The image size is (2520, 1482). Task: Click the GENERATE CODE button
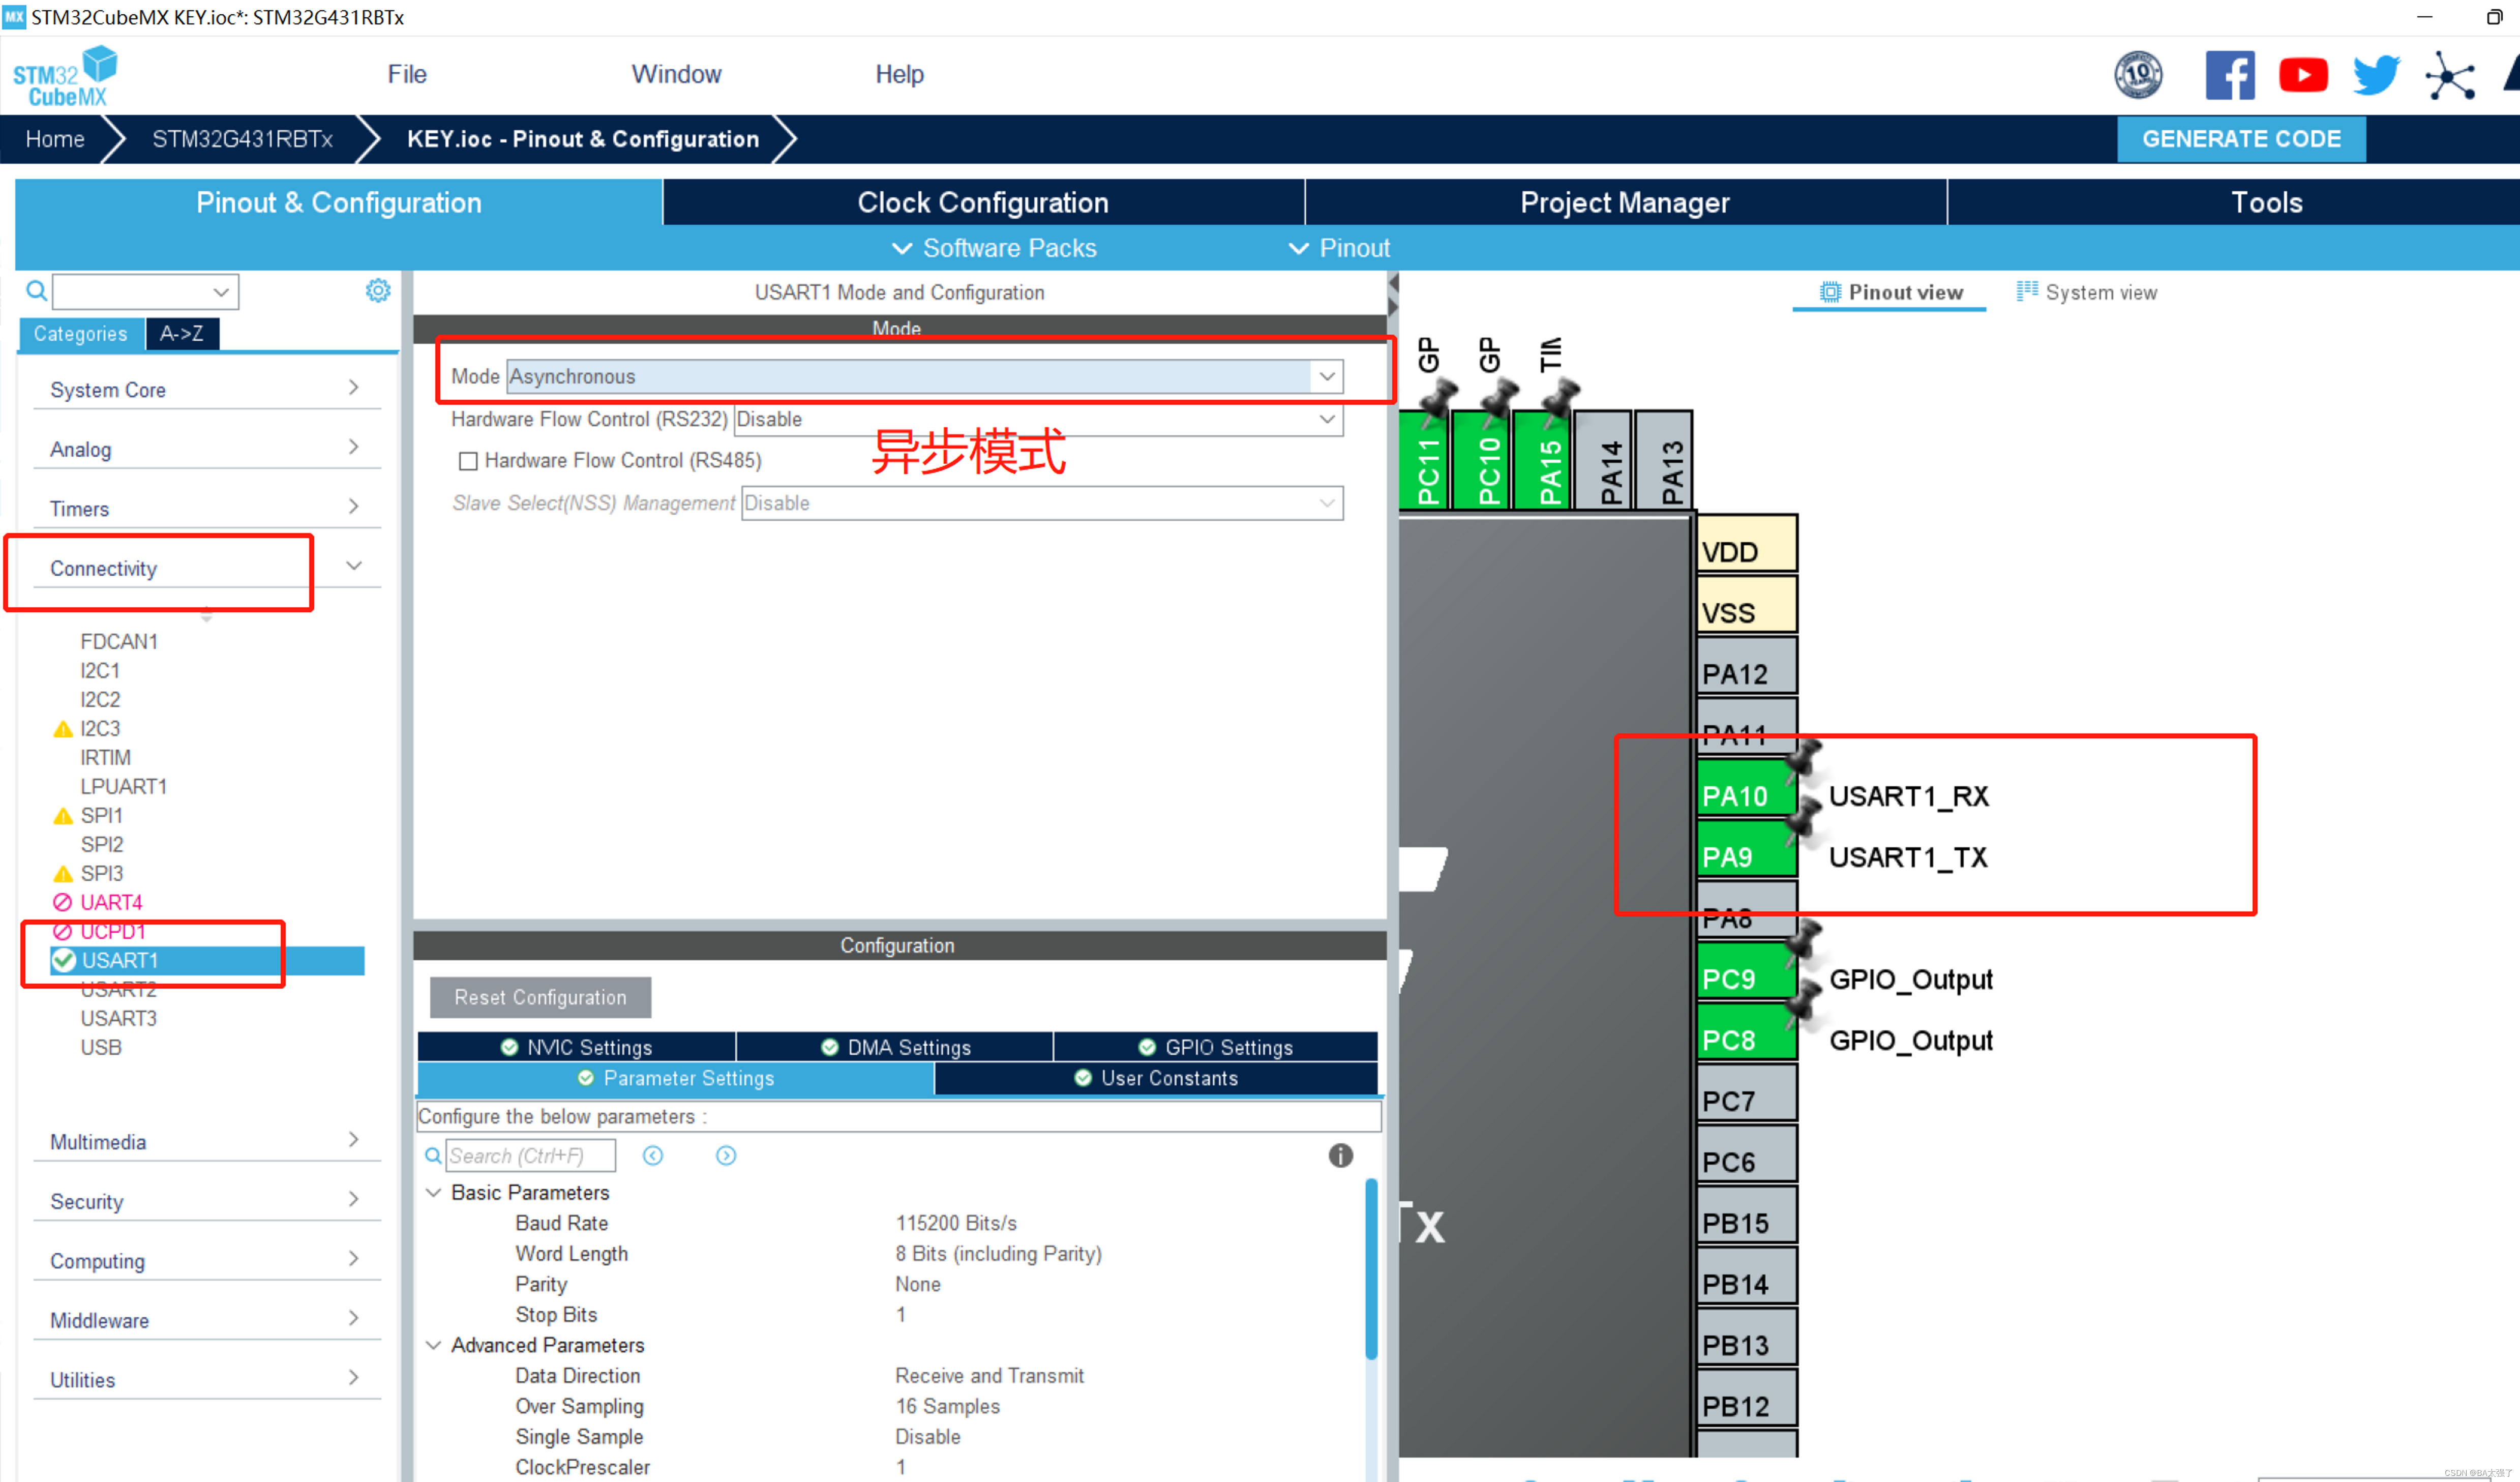(x=2241, y=138)
